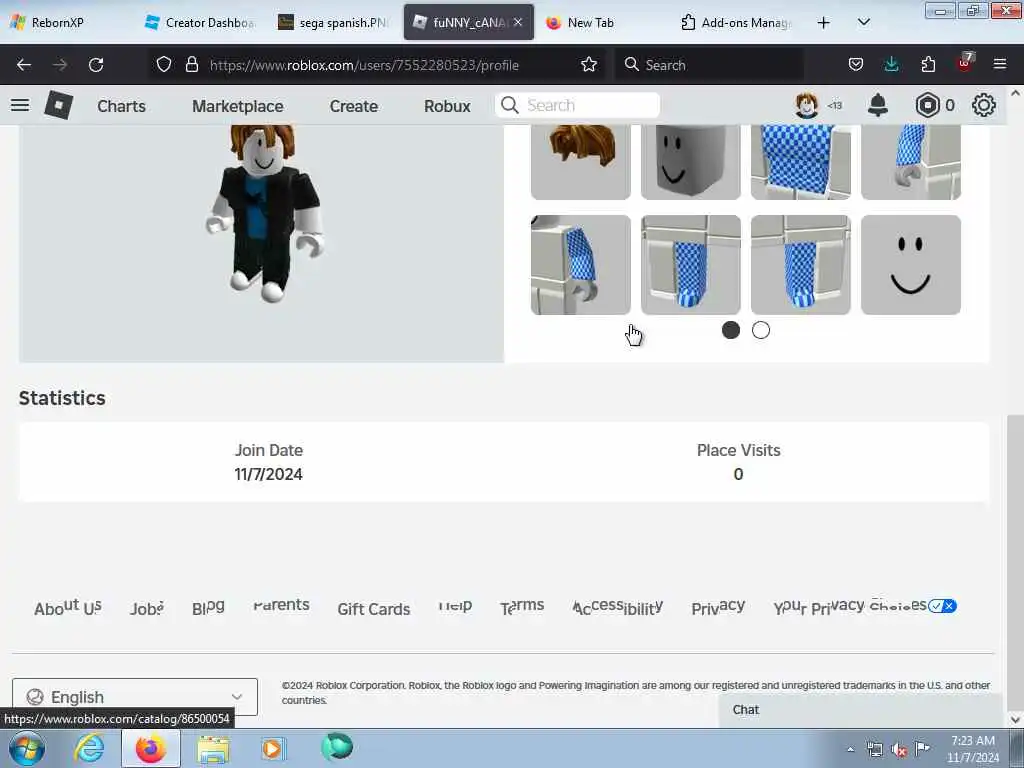The width and height of the screenshot is (1024, 768).
Task: Open the Robux menu item
Action: (x=447, y=106)
